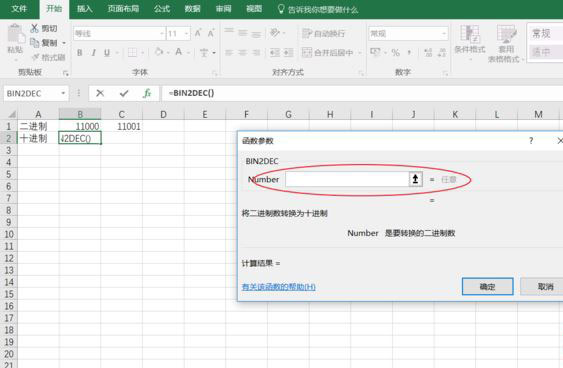Toggle Bold formatting
563x368 pixels.
coord(80,53)
